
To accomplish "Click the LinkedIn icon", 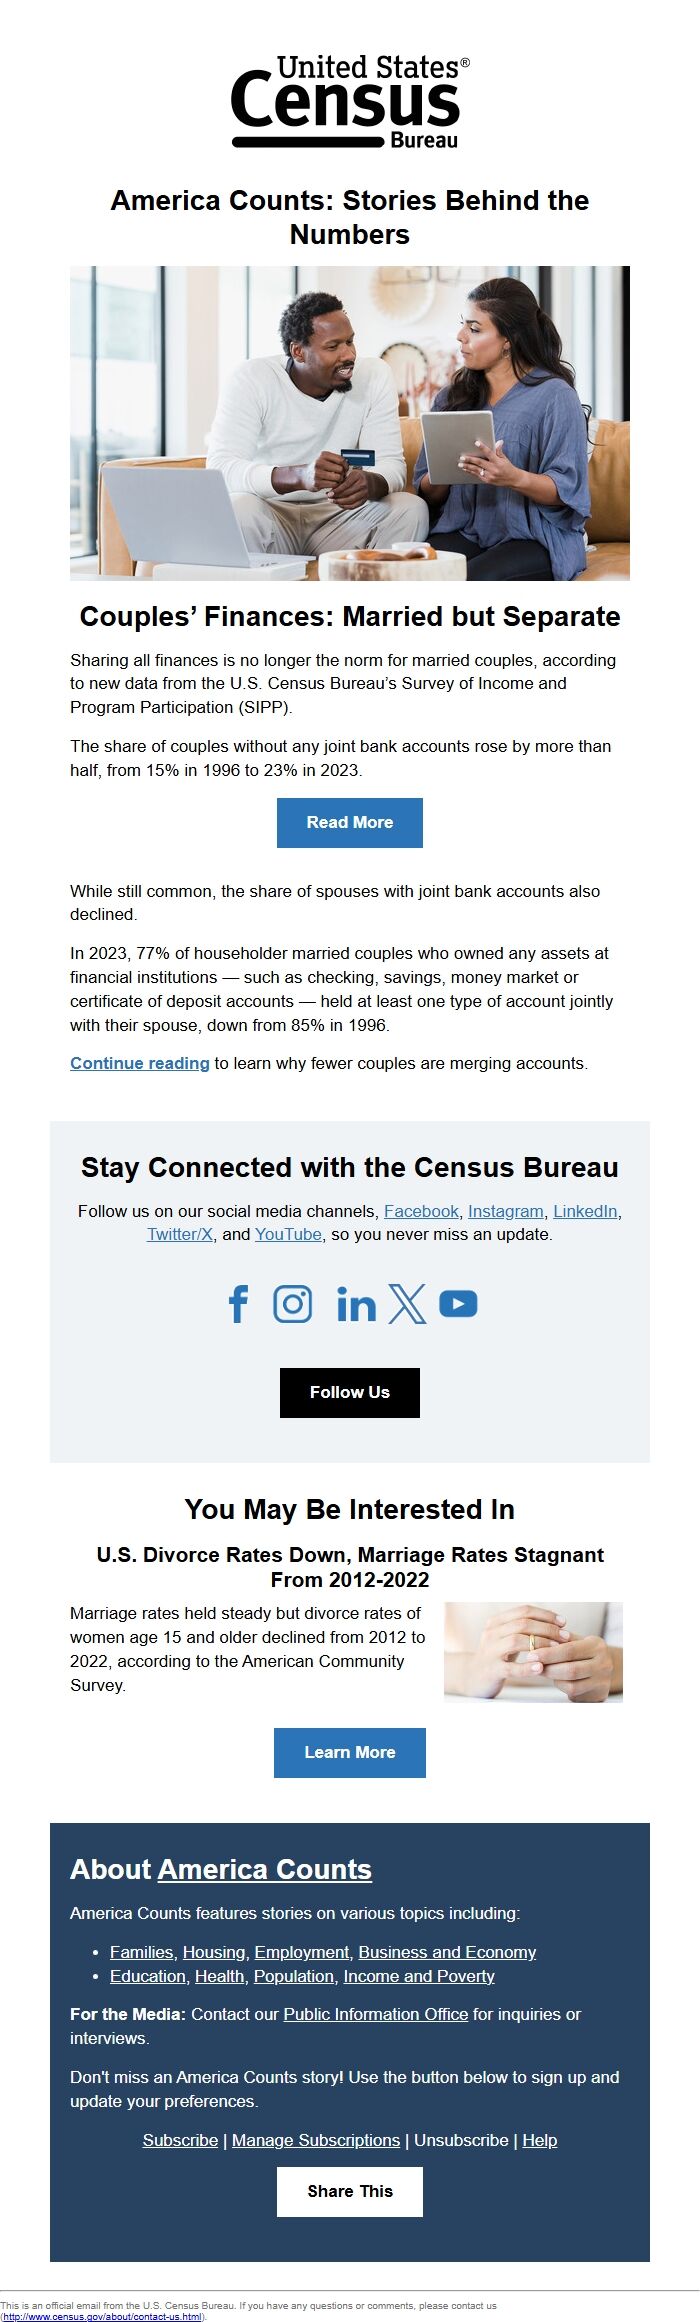I will (x=356, y=1304).
